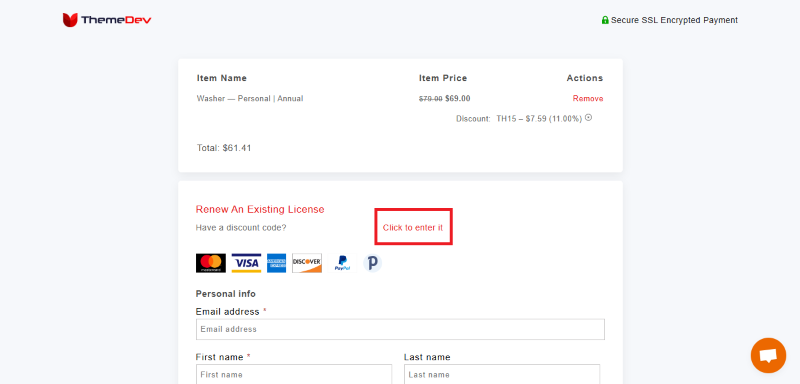Screen dimensions: 800x384
Task: Click the Secure SSL Encrypted Payment text
Action: tap(674, 20)
